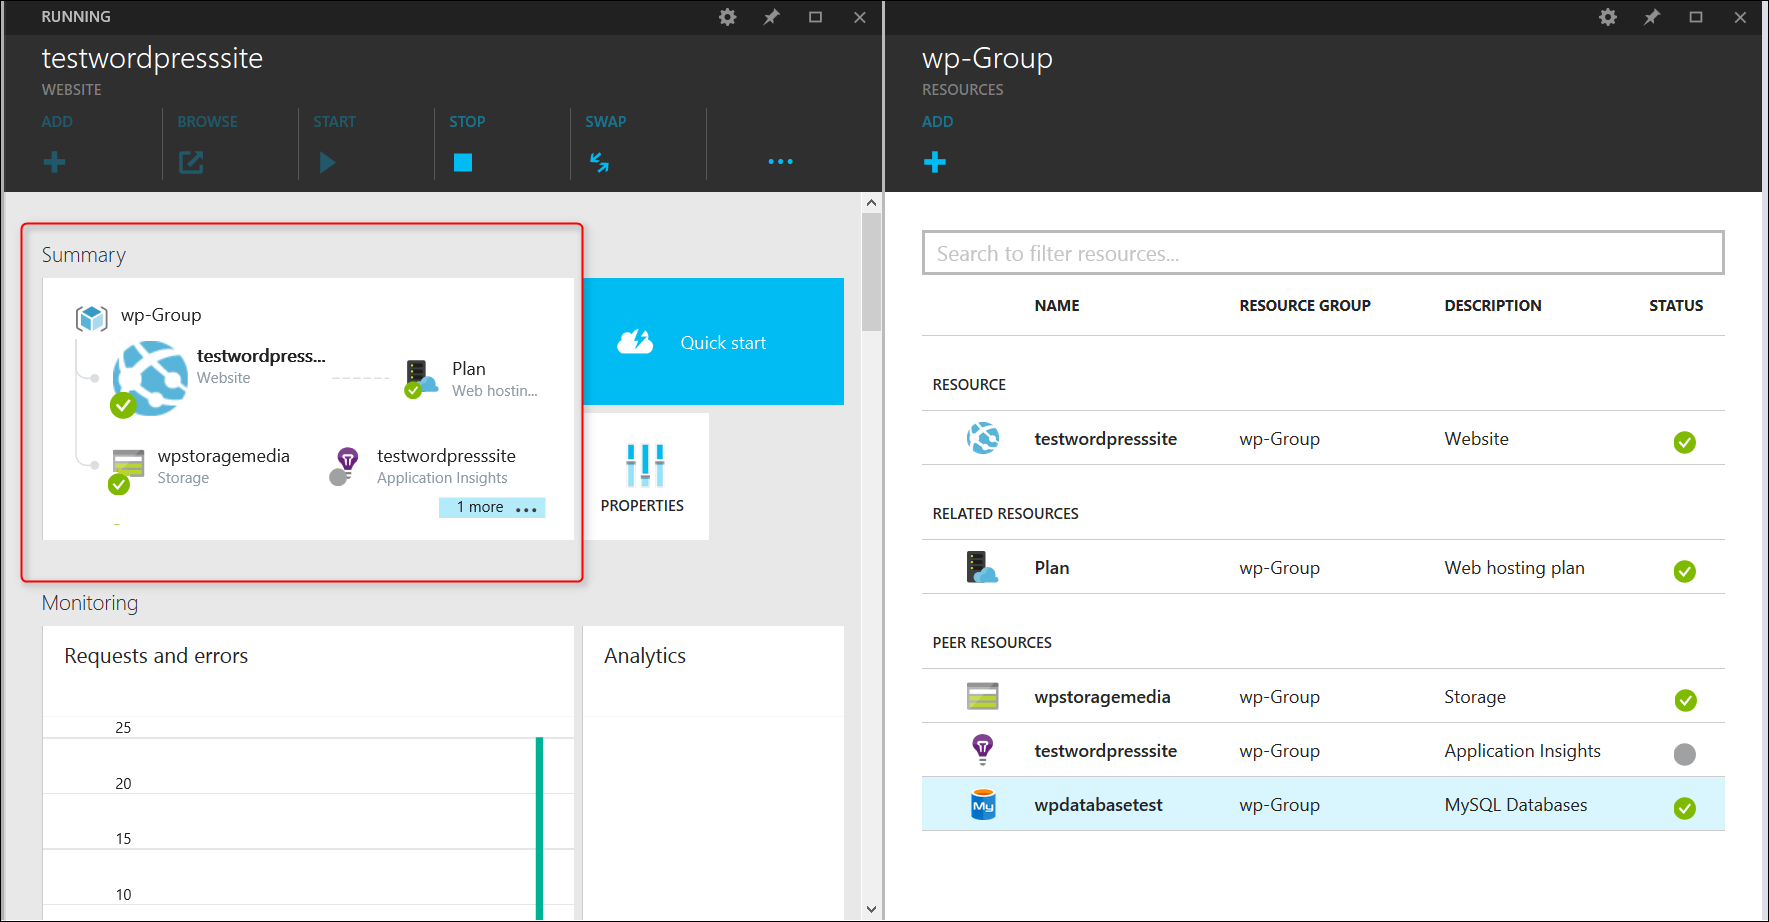Open the Quick start tile
This screenshot has height=922, width=1769.
(x=713, y=342)
